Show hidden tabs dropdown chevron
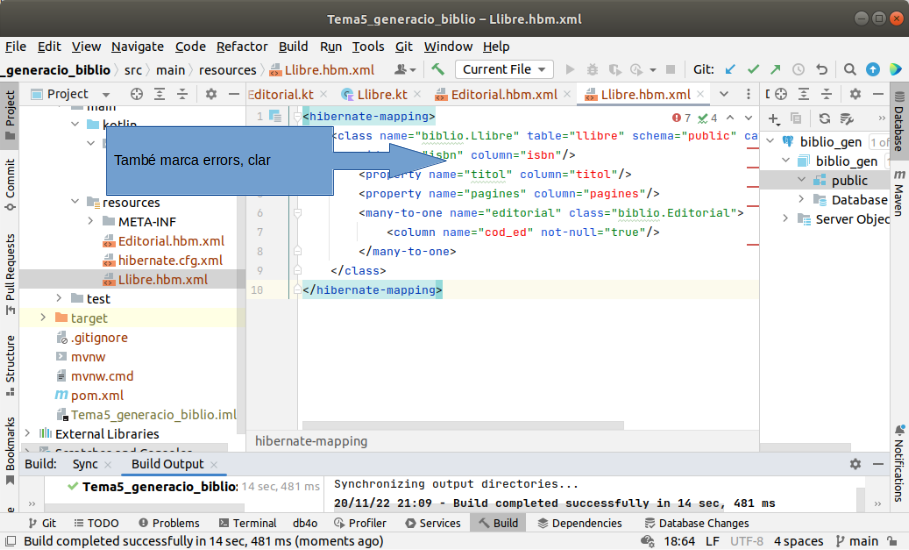The width and height of the screenshot is (909, 550). [x=724, y=94]
